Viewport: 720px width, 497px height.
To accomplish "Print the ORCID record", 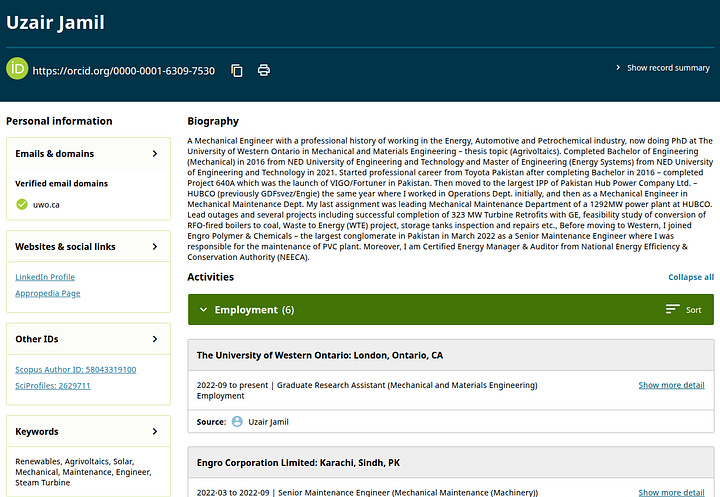I will point(264,70).
